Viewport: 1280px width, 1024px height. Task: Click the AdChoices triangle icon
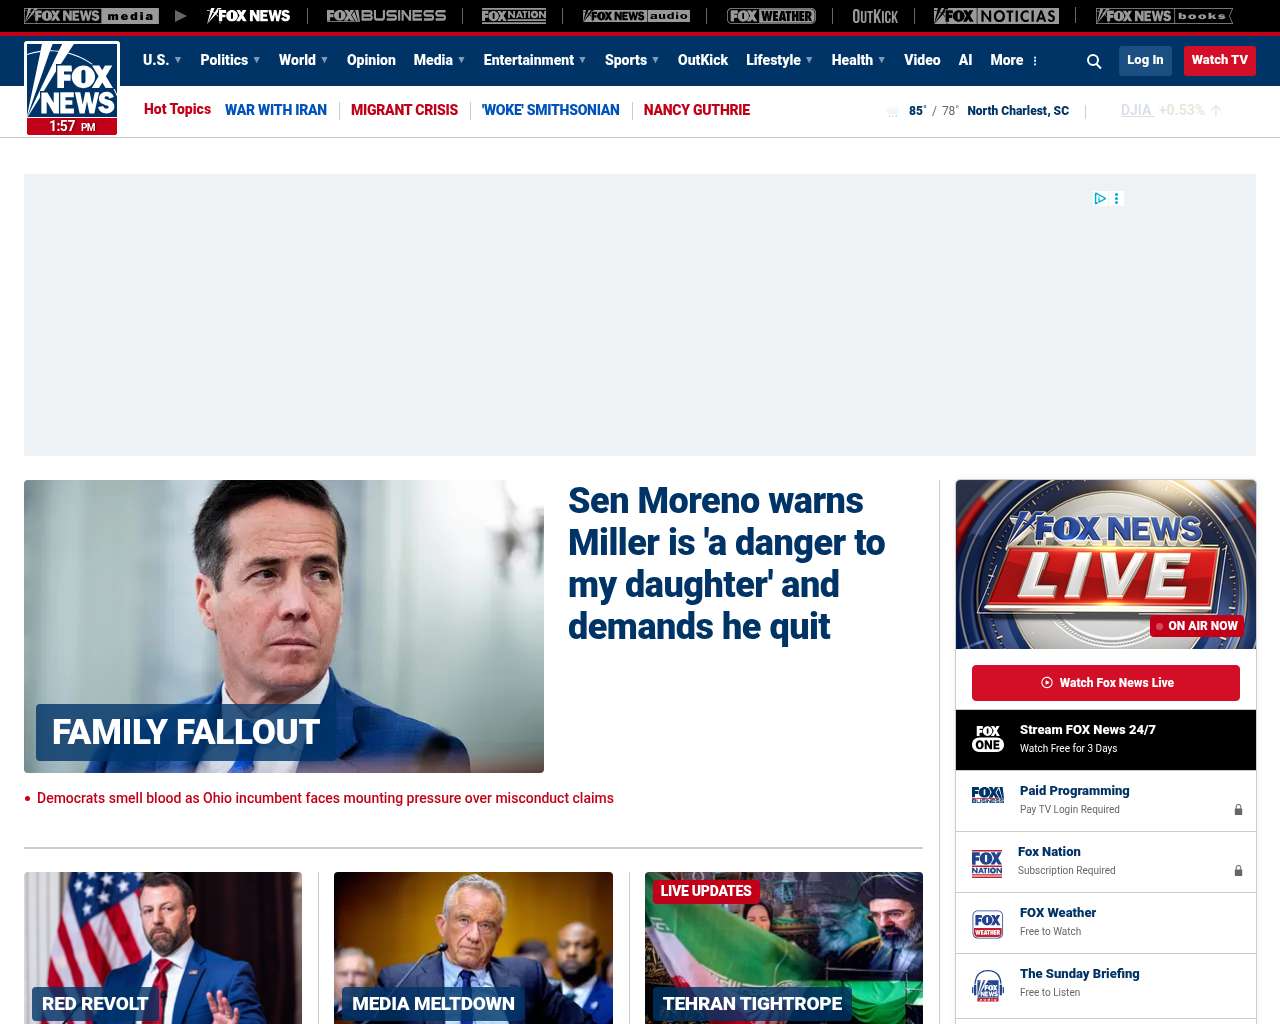[1100, 198]
